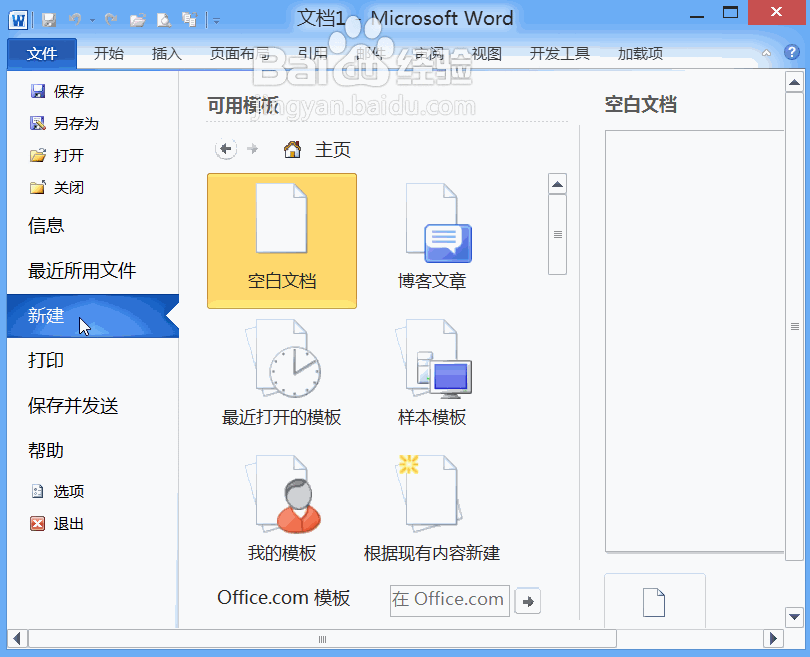Click the 可用模板 heading text

pyautogui.click(x=243, y=105)
